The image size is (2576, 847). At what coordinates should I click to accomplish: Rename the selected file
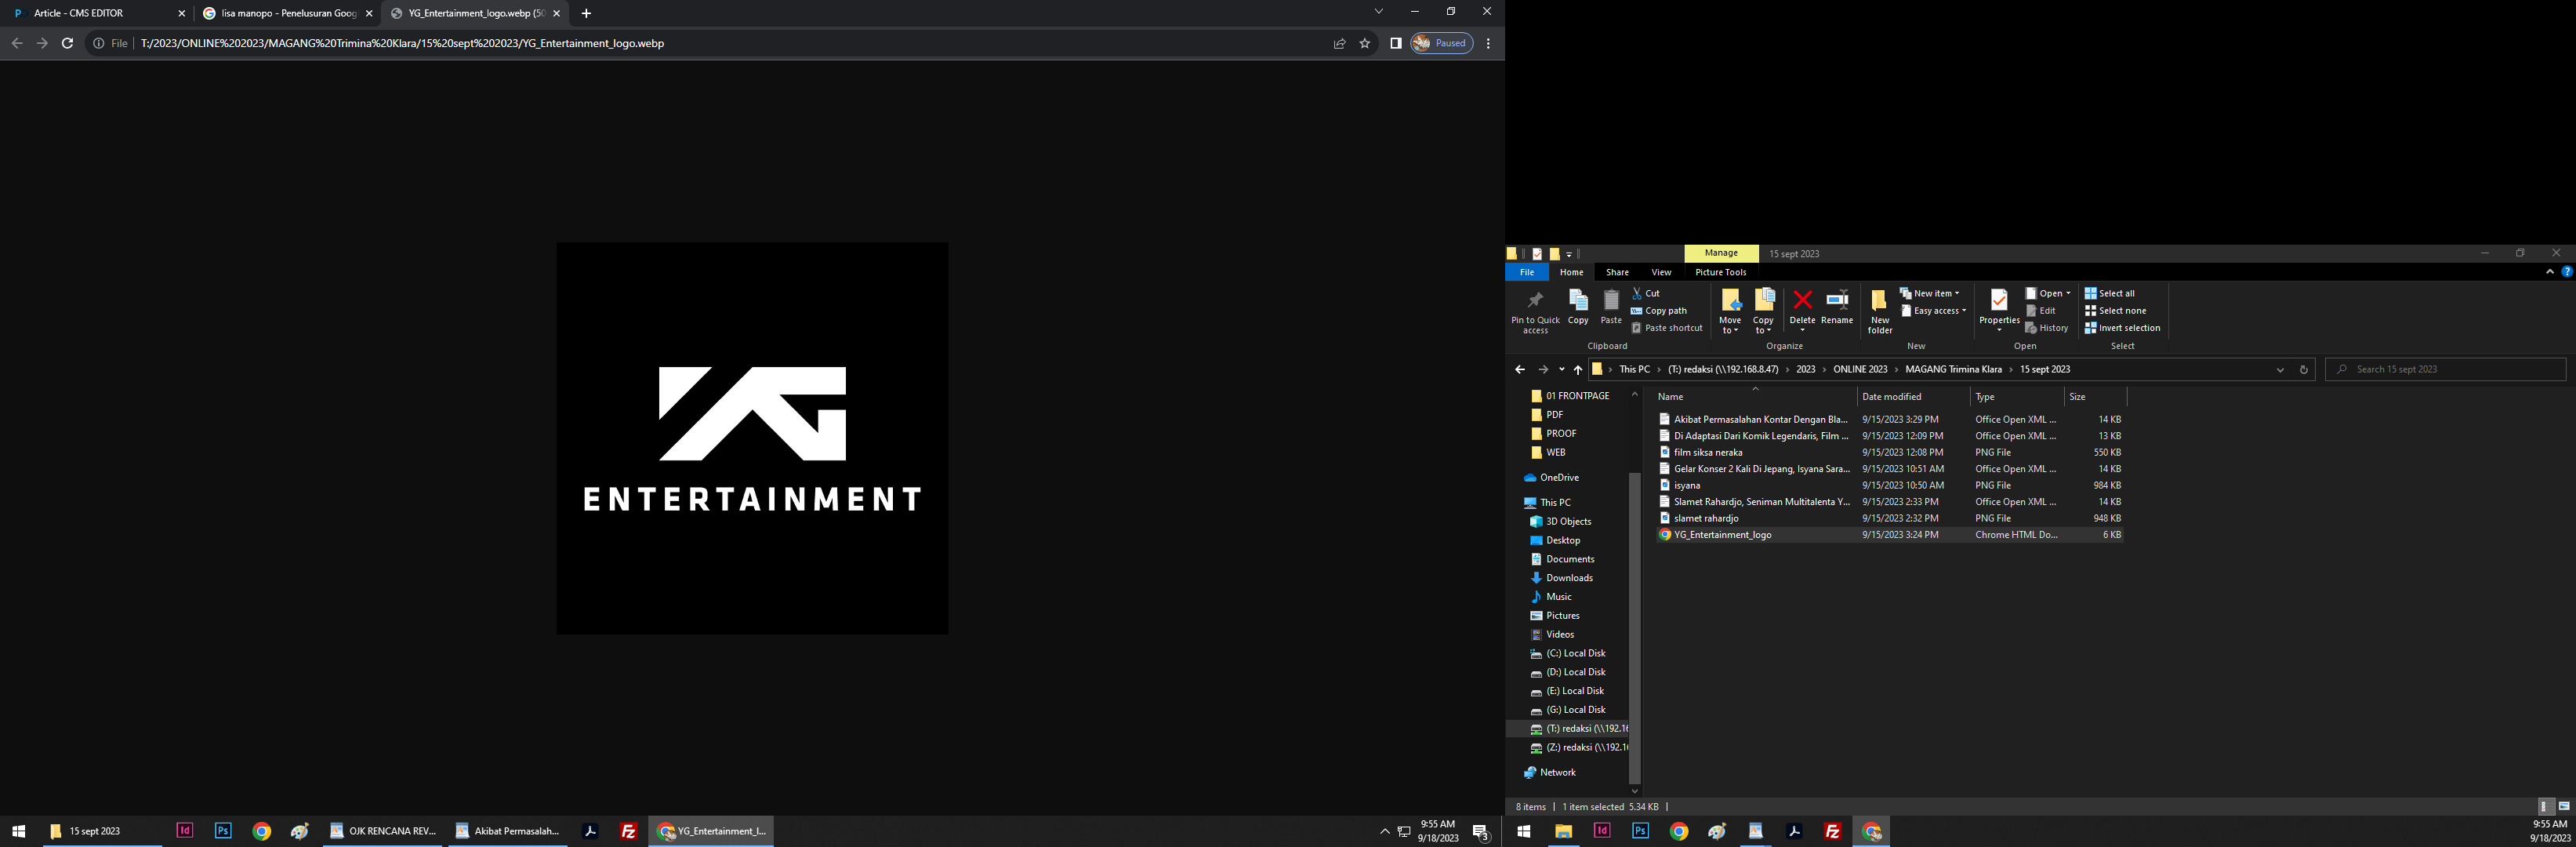tap(1837, 308)
